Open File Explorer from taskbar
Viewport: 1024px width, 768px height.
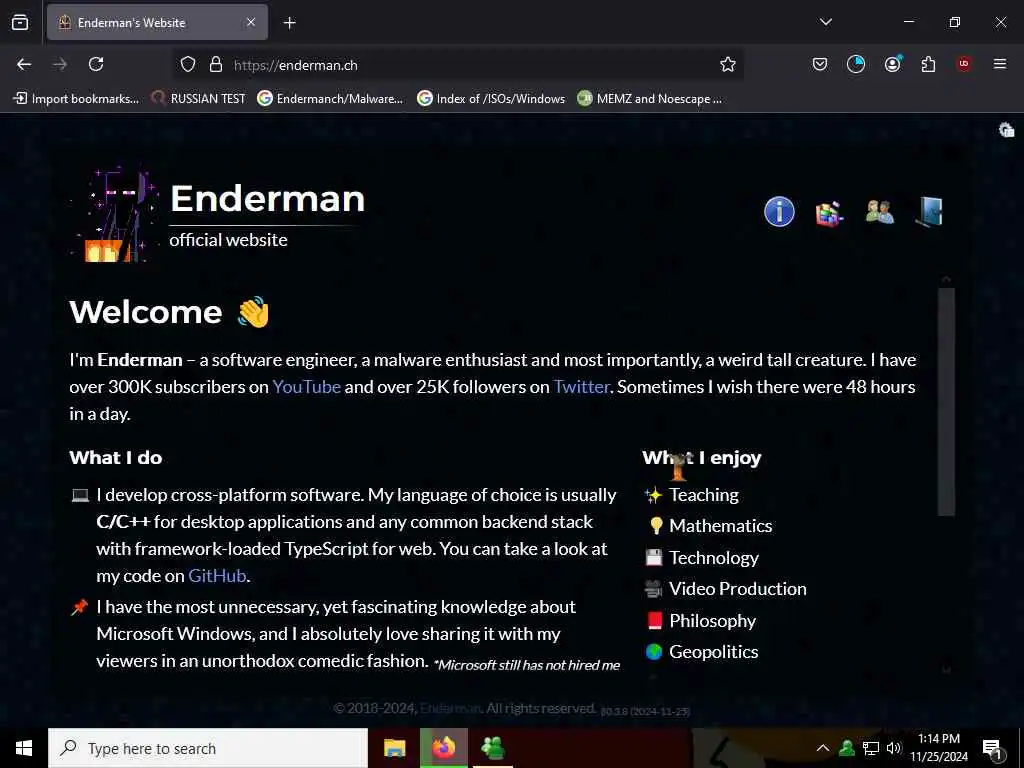tap(394, 748)
